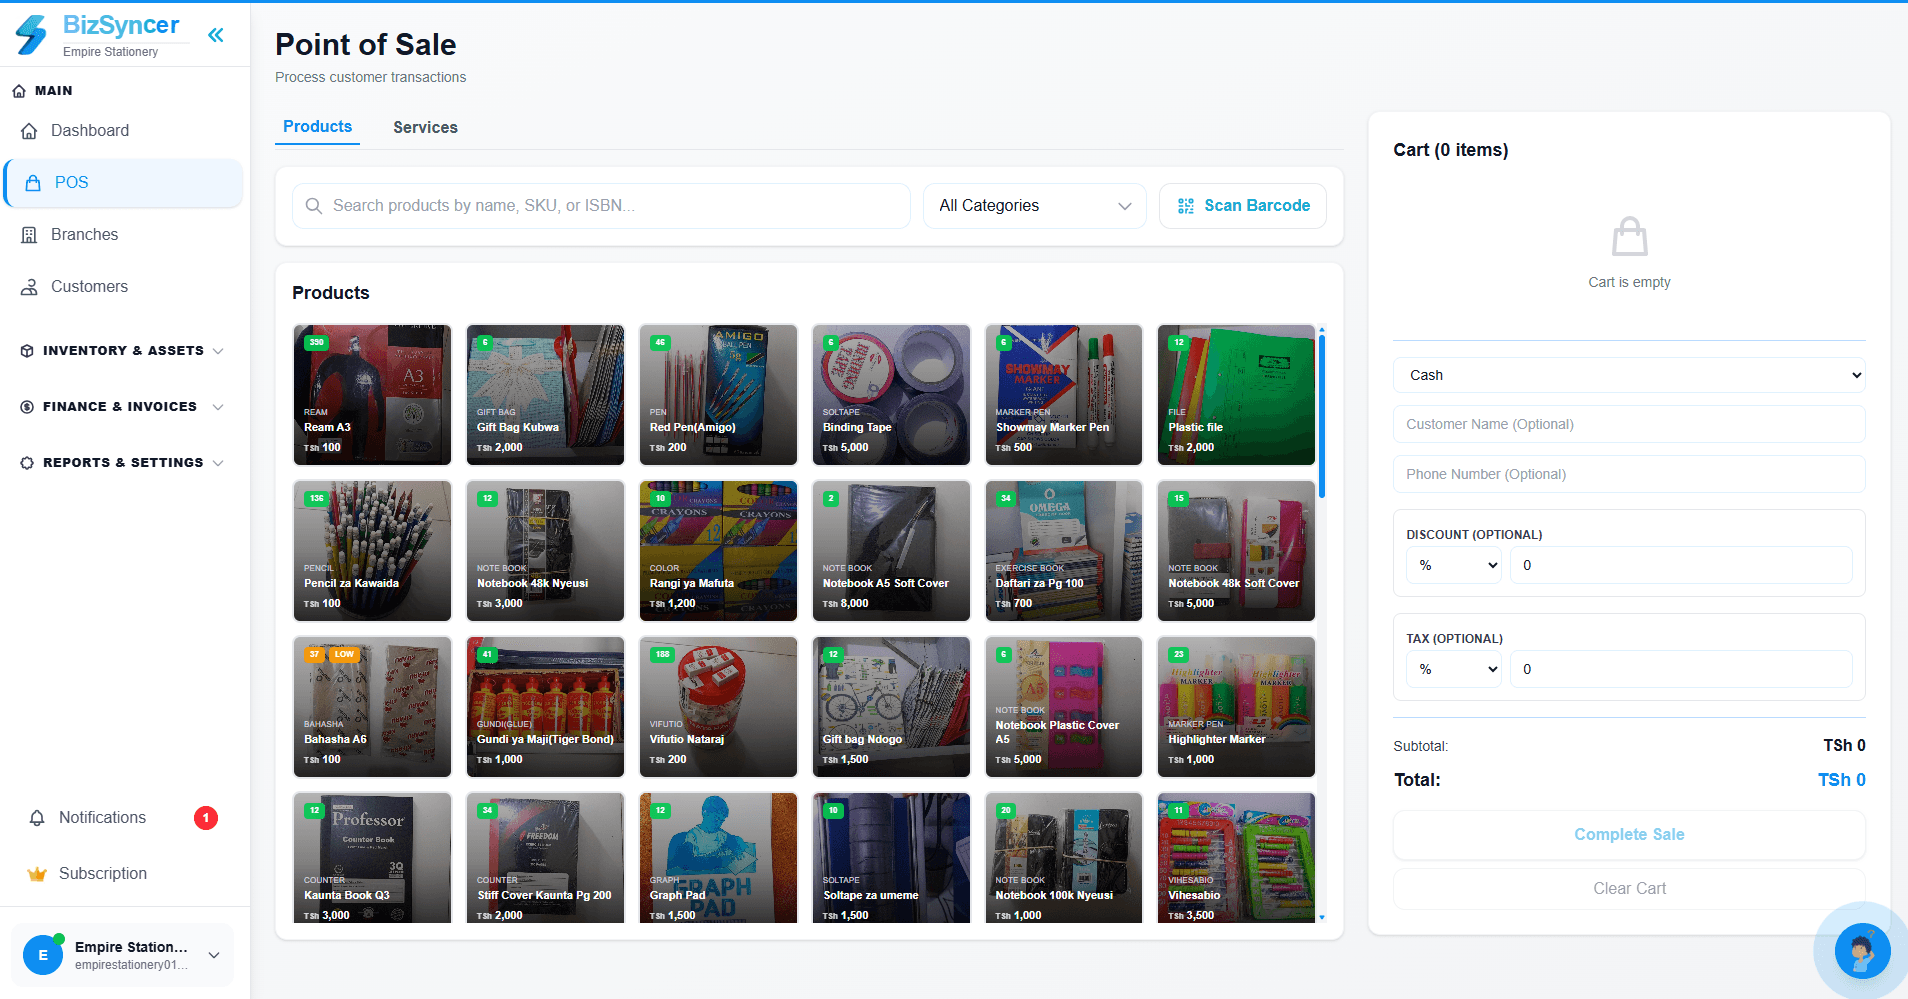The width and height of the screenshot is (1908, 999).
Task: Click the BizSyncer lightning logo
Action: [x=32, y=35]
